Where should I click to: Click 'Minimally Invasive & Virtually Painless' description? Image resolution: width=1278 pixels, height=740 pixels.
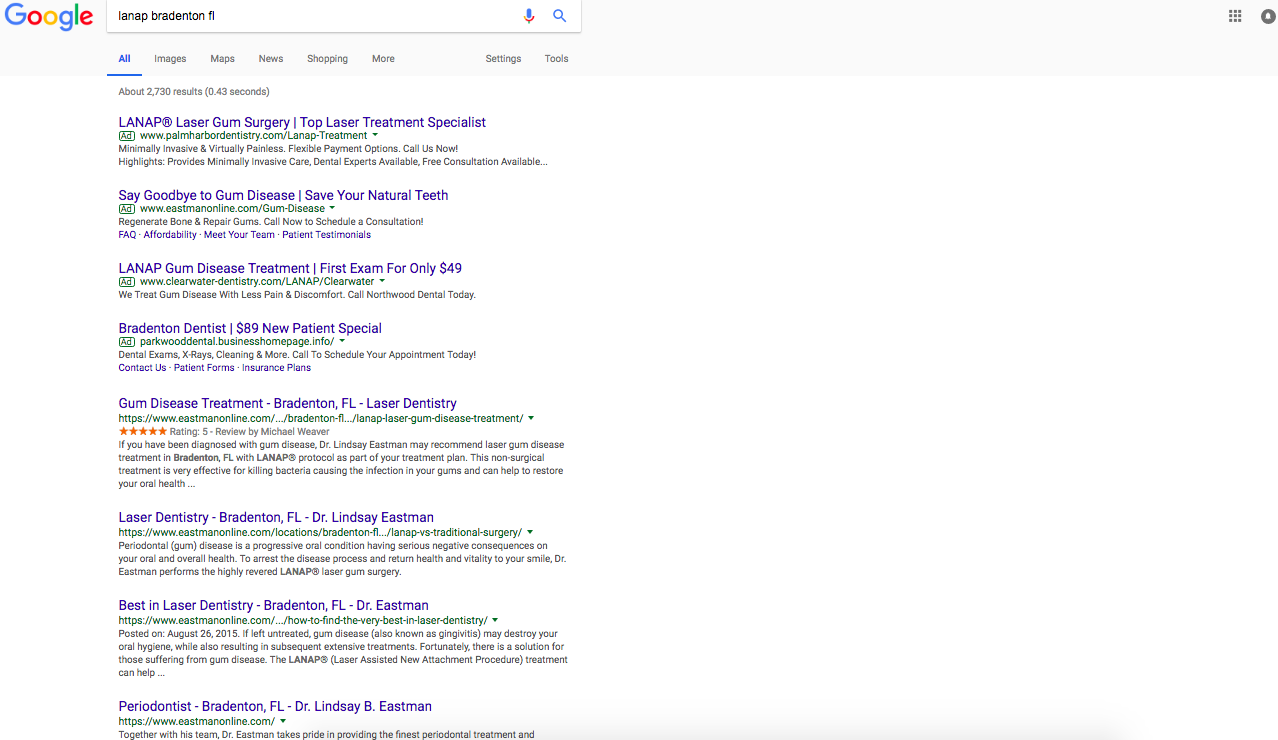288,149
